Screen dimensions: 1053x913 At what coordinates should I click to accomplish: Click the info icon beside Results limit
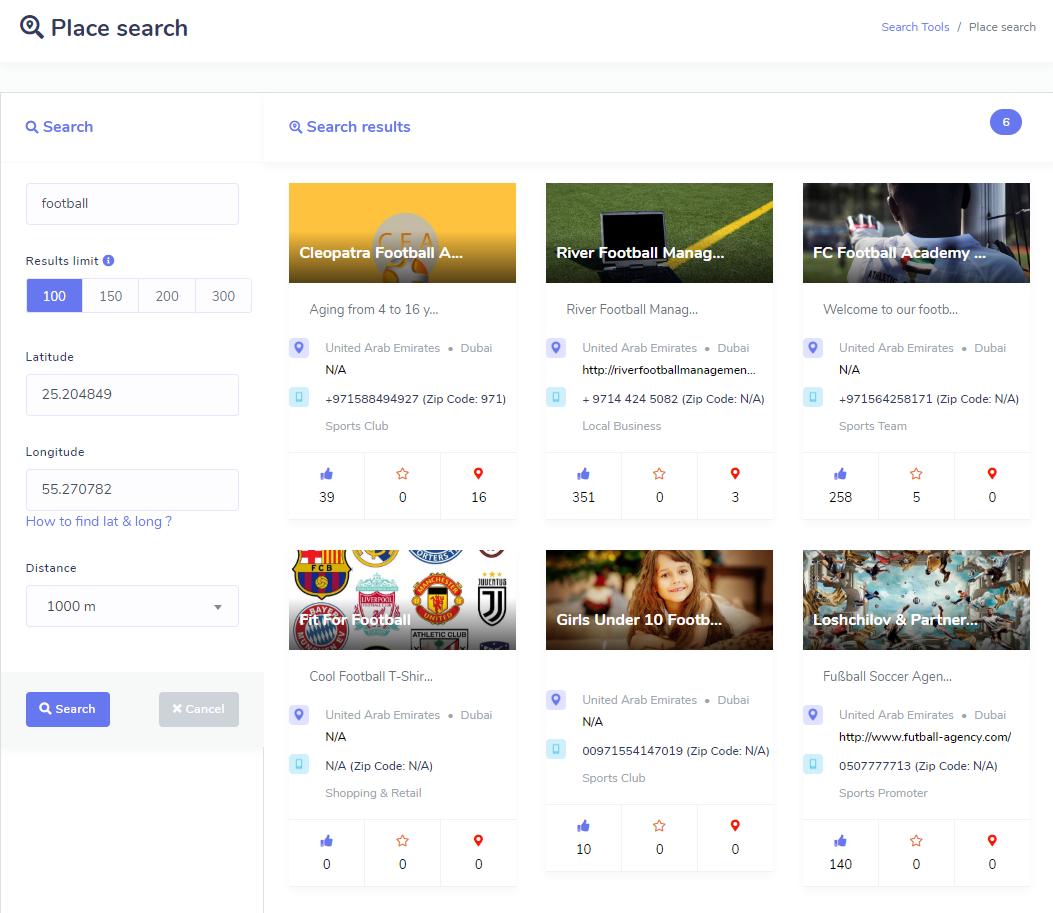pyautogui.click(x=108, y=261)
